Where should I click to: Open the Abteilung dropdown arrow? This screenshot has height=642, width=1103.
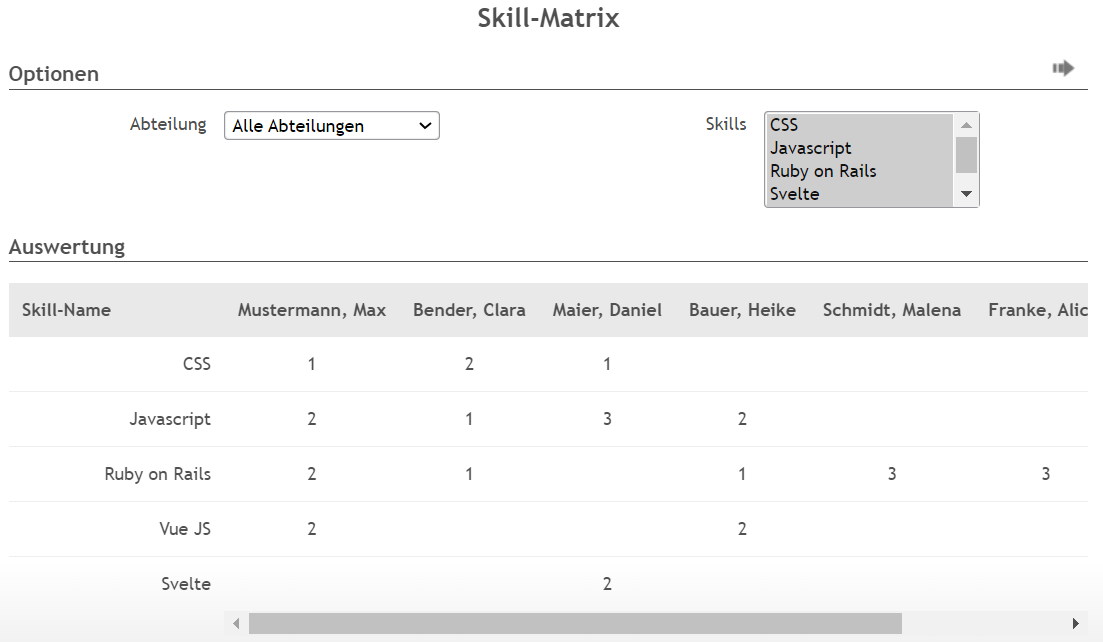(x=426, y=125)
